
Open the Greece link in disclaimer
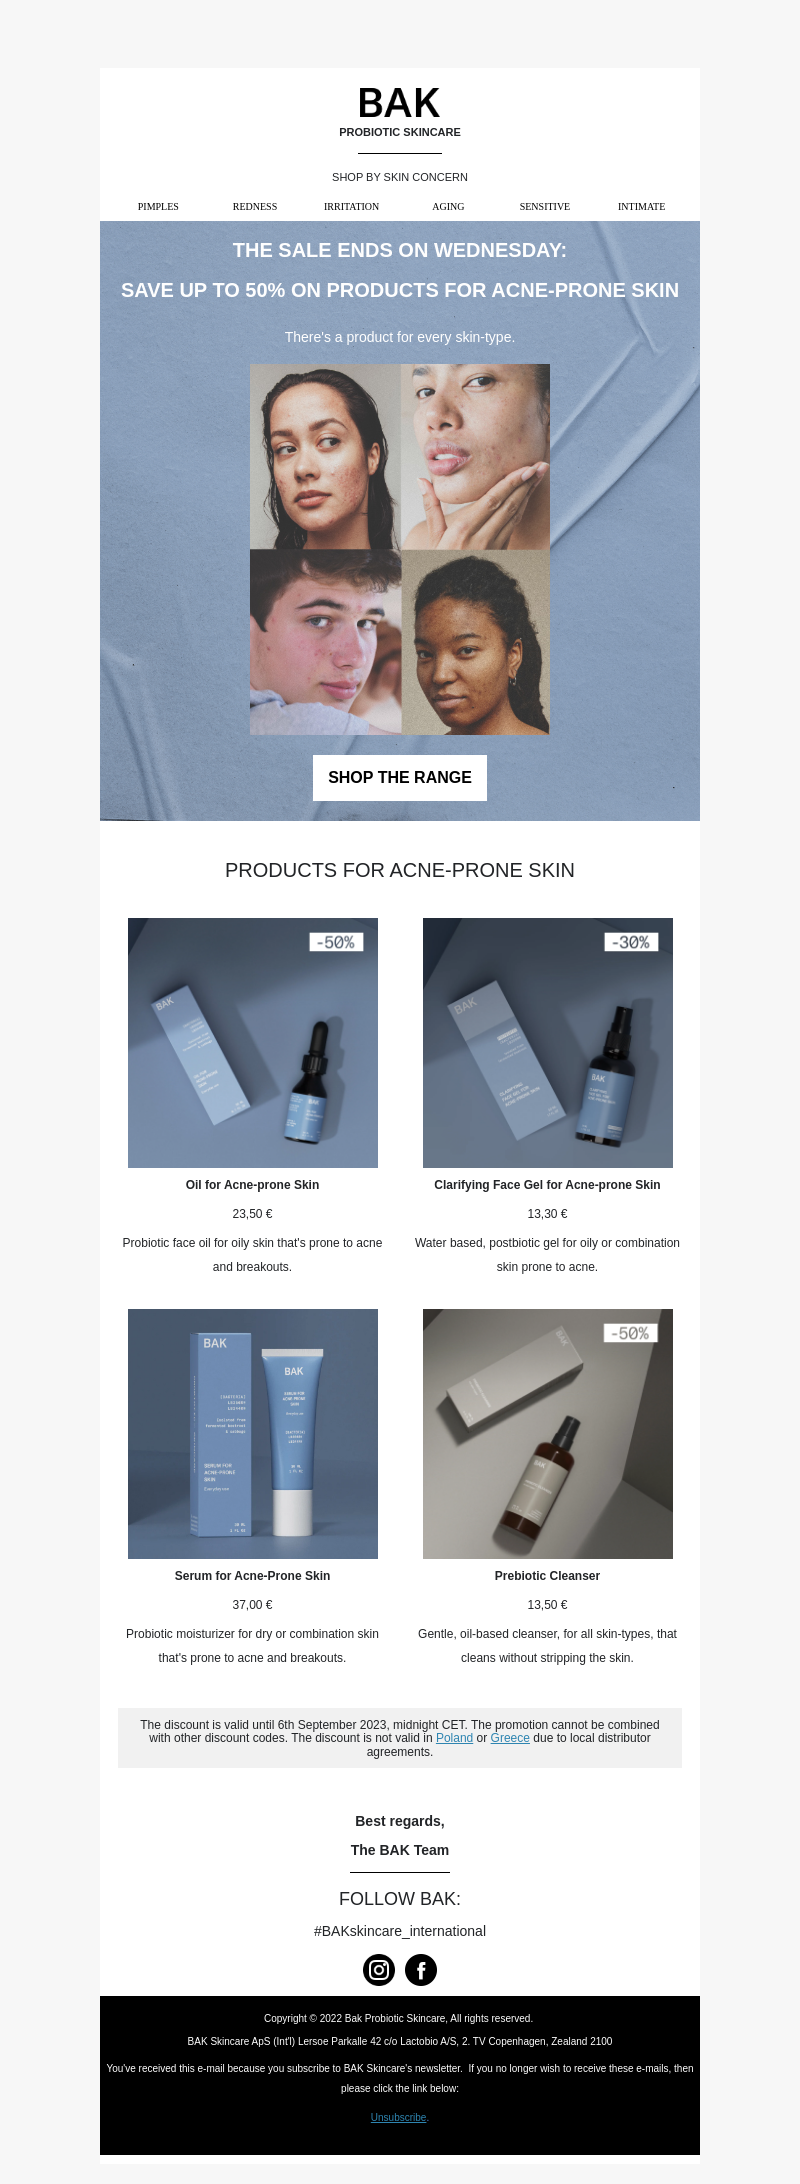click(510, 1737)
